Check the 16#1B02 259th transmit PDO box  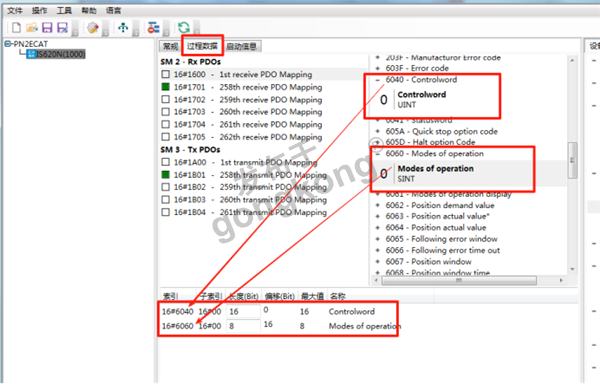click(165, 187)
